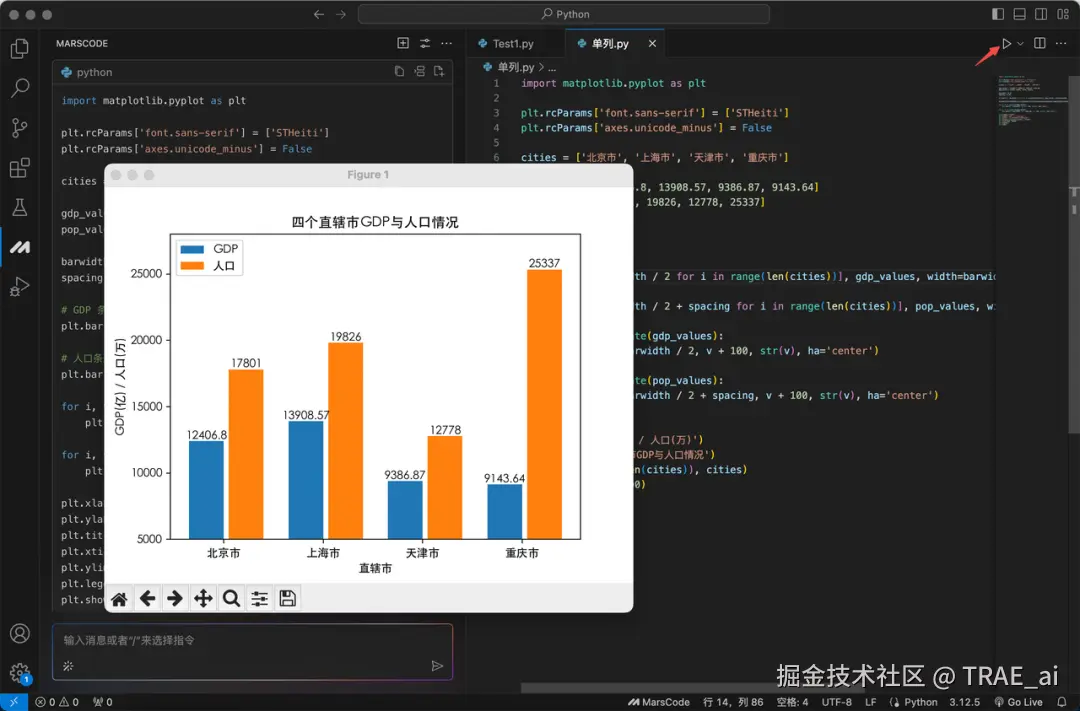
Task: Select the orange 人口 legend swatch
Action: tap(192, 266)
